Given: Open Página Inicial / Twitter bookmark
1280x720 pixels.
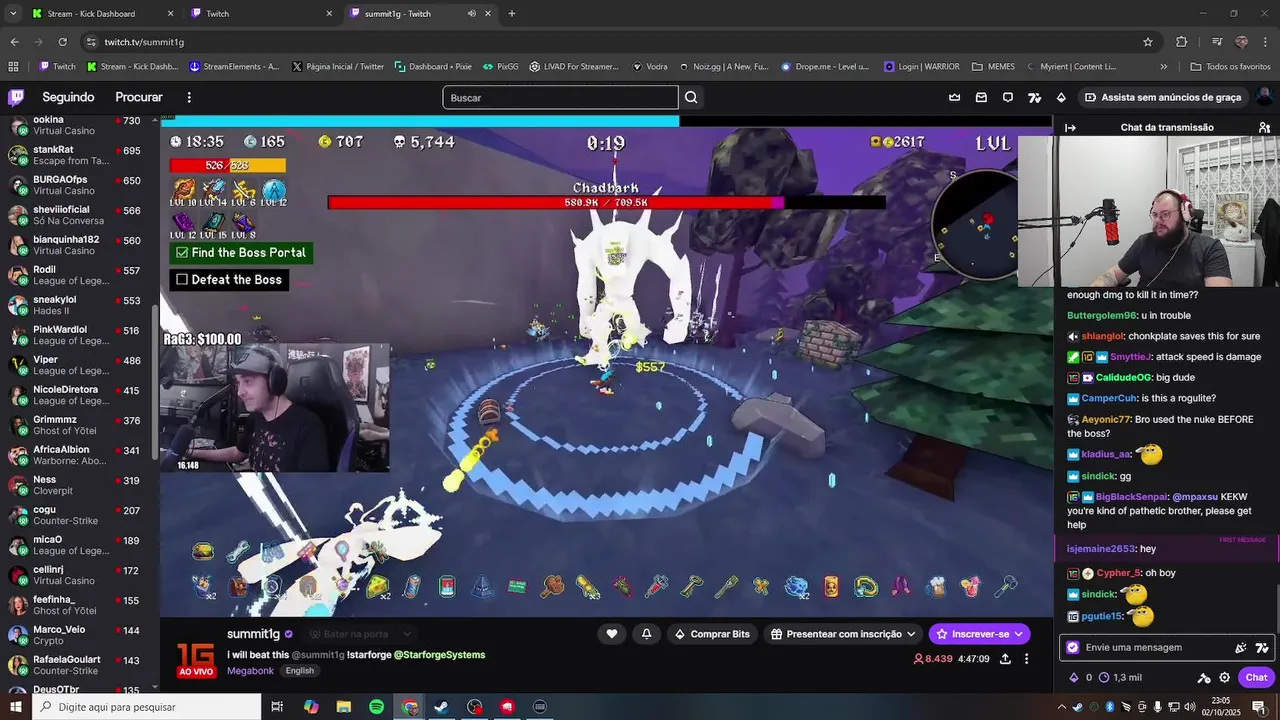Looking at the screenshot, I should pos(338,67).
